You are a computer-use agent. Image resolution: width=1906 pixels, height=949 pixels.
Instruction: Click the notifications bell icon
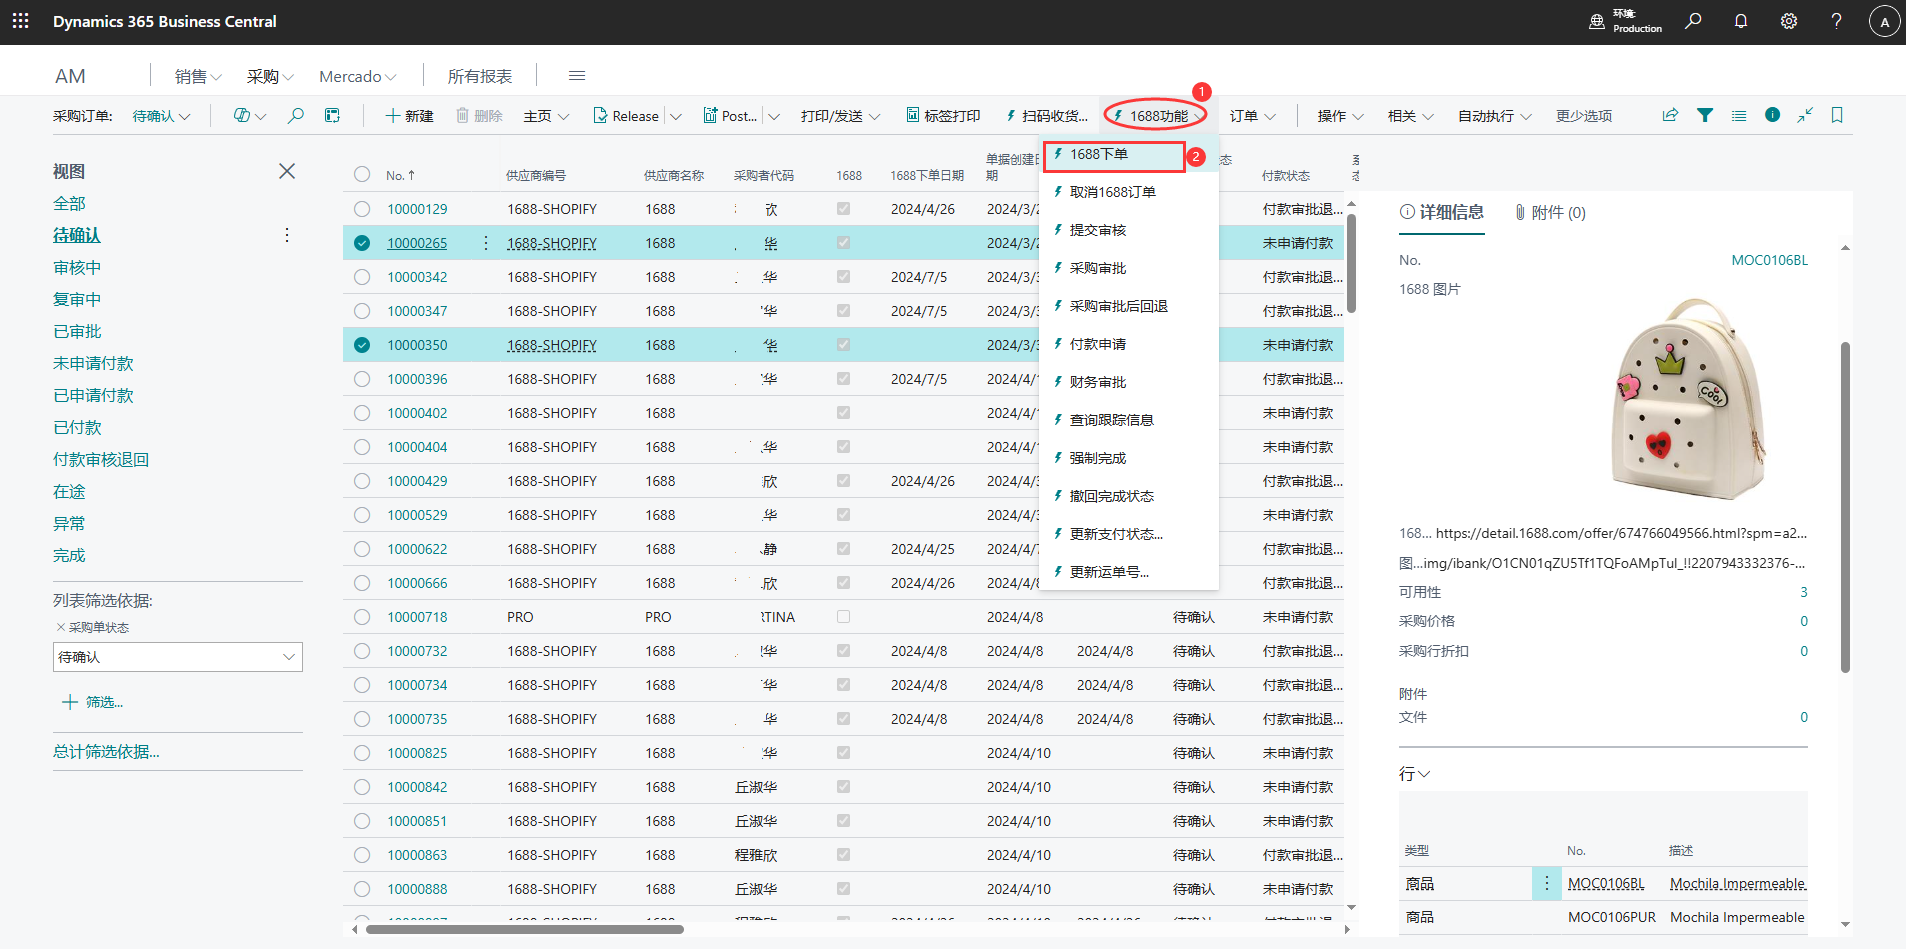click(x=1740, y=21)
